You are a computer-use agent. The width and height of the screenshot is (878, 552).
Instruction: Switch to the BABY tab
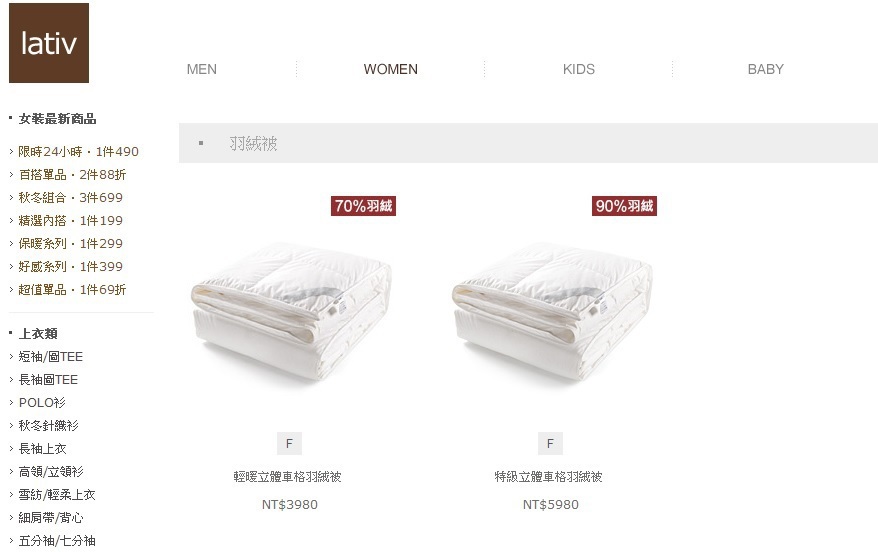pyautogui.click(x=765, y=69)
